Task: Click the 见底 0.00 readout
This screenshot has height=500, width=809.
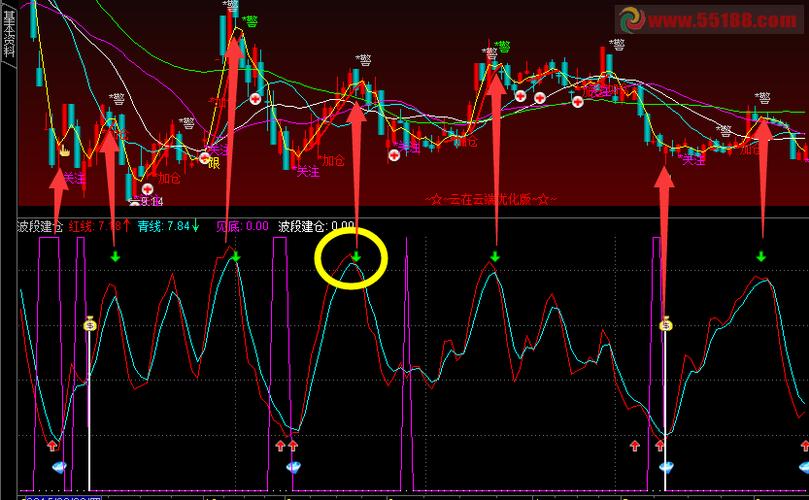Action: tap(242, 227)
